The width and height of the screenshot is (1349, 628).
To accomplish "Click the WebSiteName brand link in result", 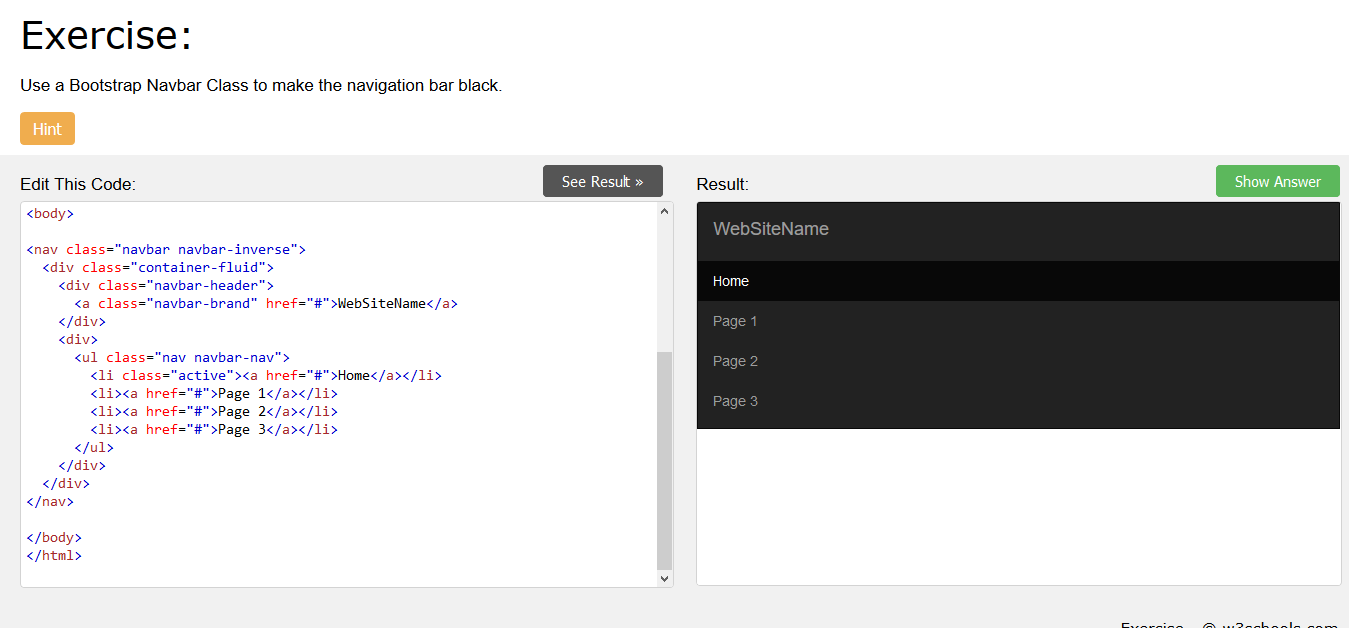I will 771,229.
